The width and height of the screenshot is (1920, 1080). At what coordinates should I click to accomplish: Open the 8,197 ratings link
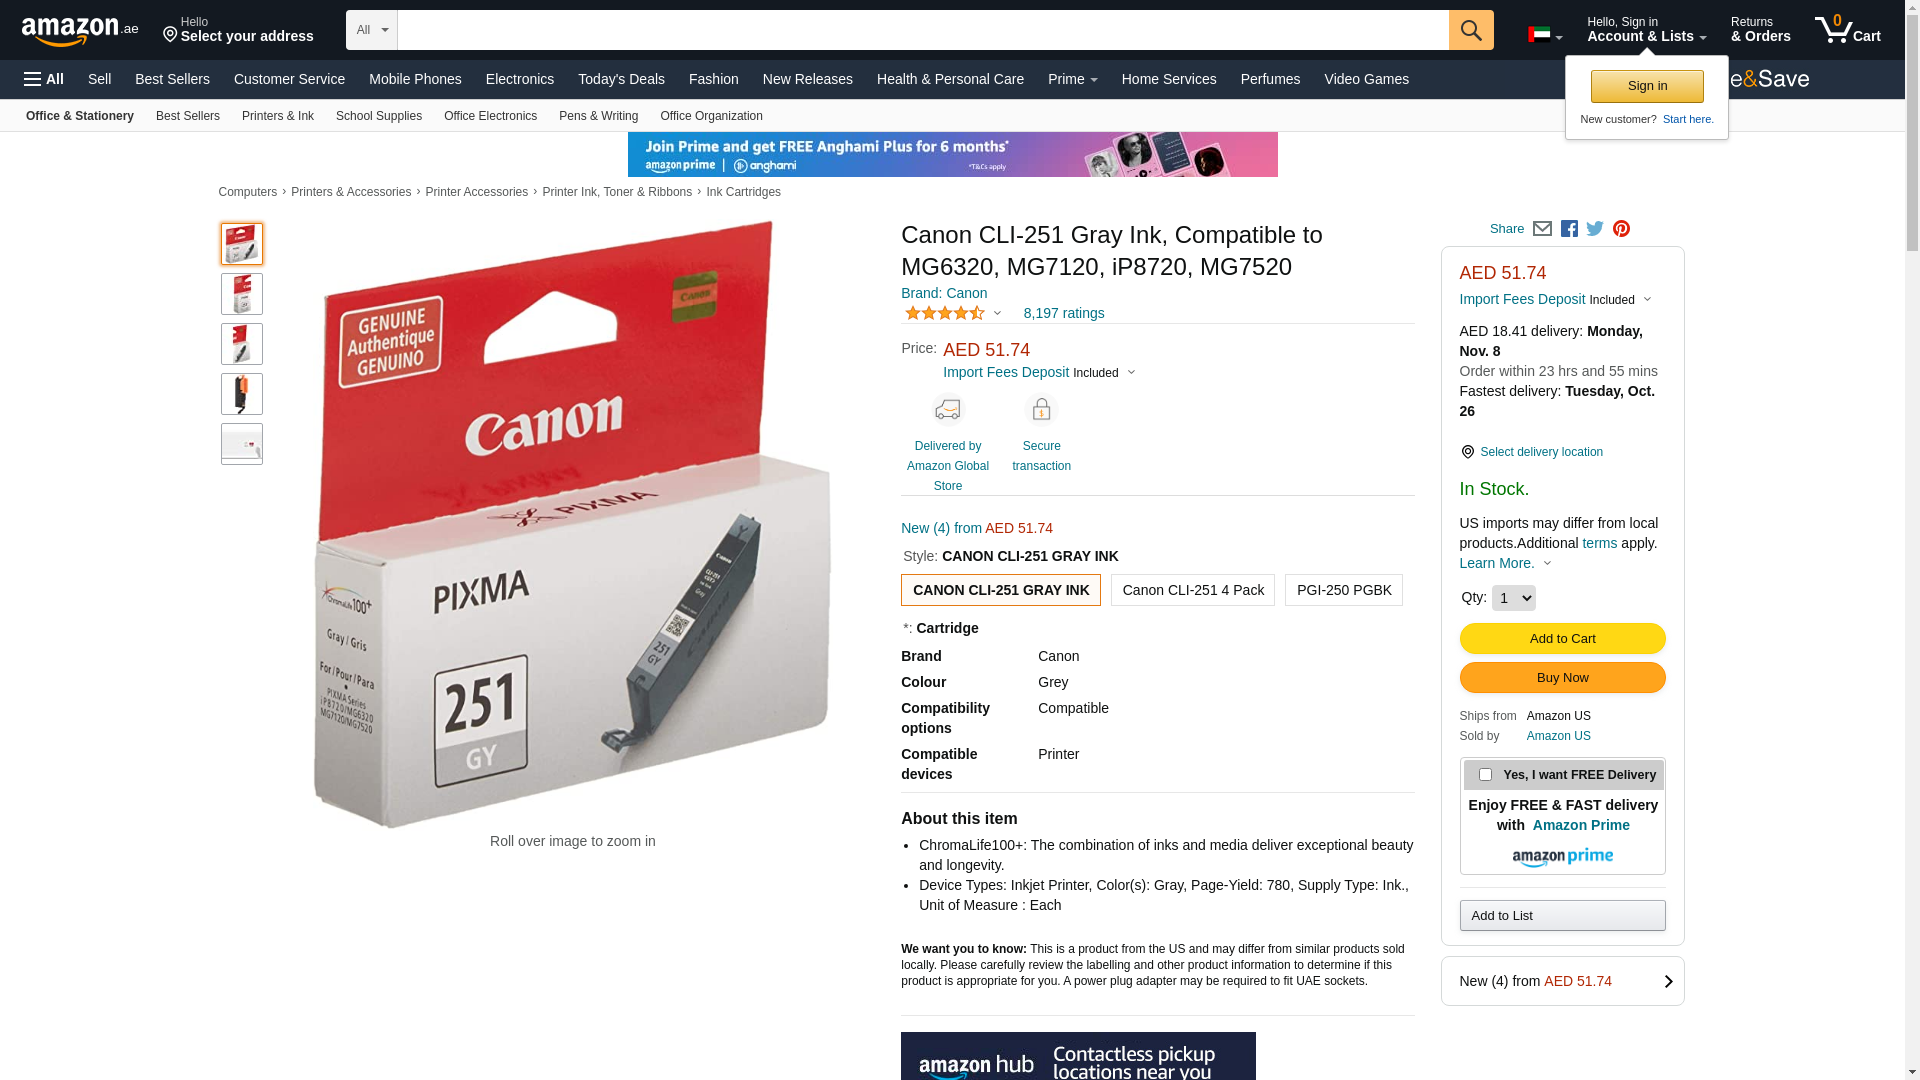(x=1064, y=313)
